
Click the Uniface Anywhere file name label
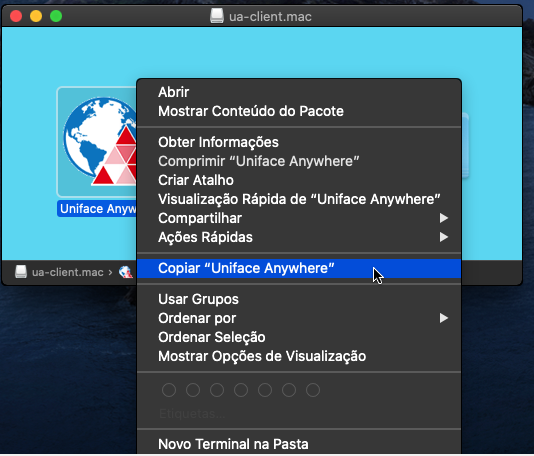97,209
